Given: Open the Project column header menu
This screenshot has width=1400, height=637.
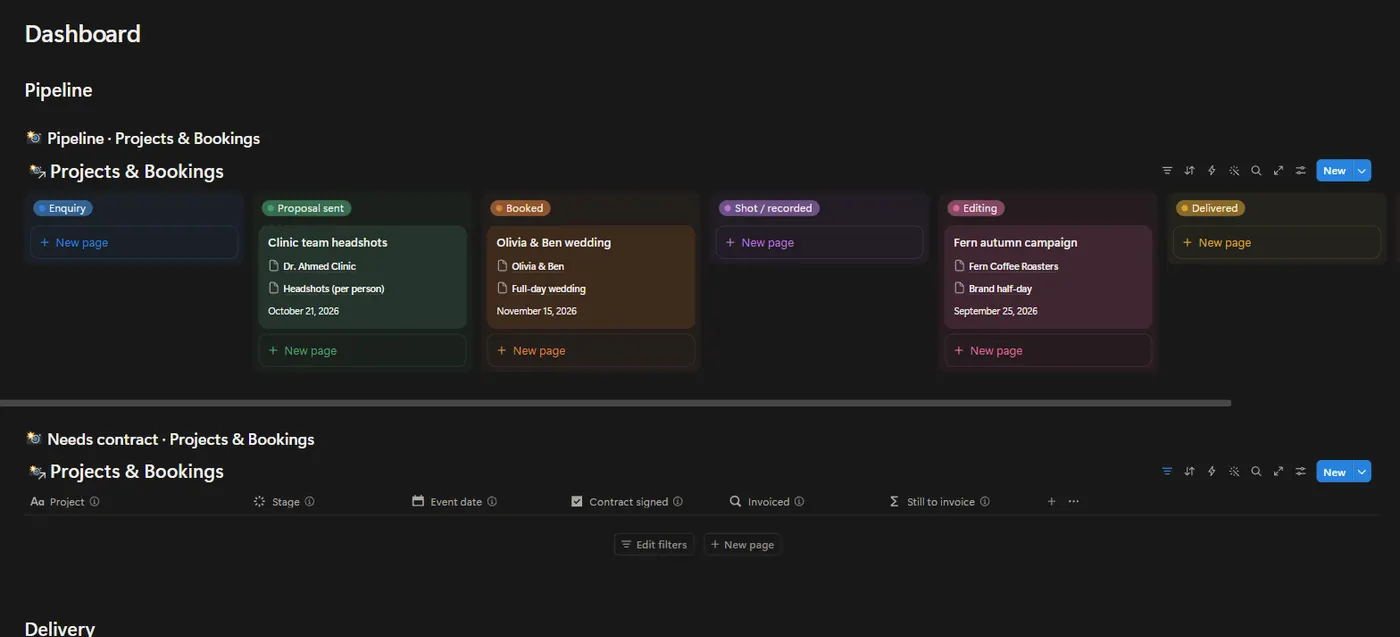Looking at the screenshot, I should coord(65,502).
